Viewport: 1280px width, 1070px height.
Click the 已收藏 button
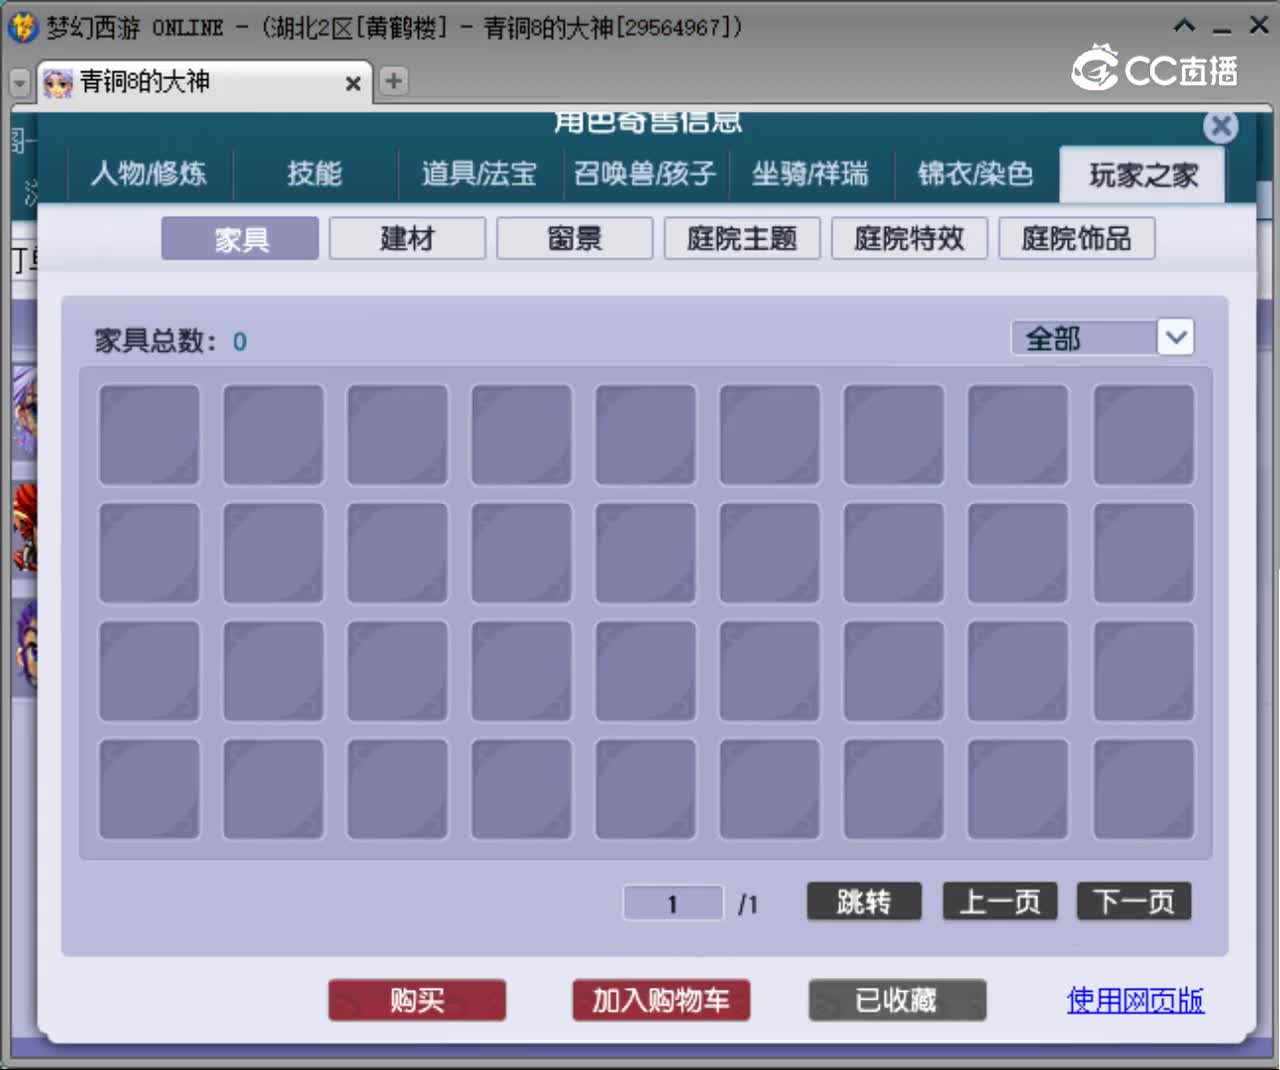pyautogui.click(x=897, y=1000)
